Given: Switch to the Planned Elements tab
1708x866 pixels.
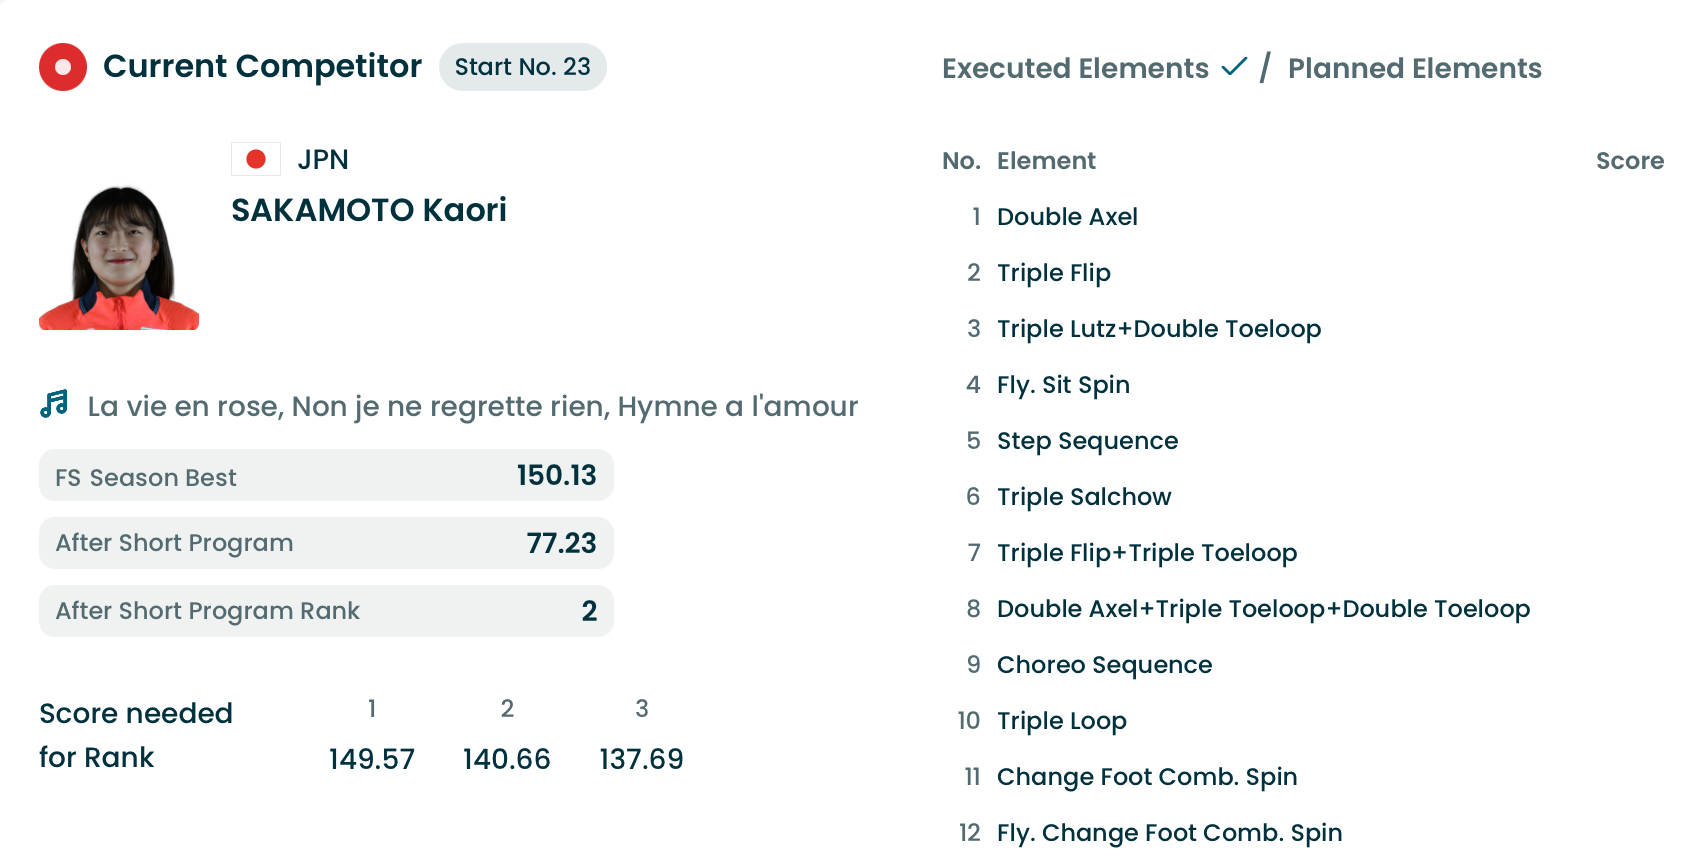Looking at the screenshot, I should point(1414,68).
